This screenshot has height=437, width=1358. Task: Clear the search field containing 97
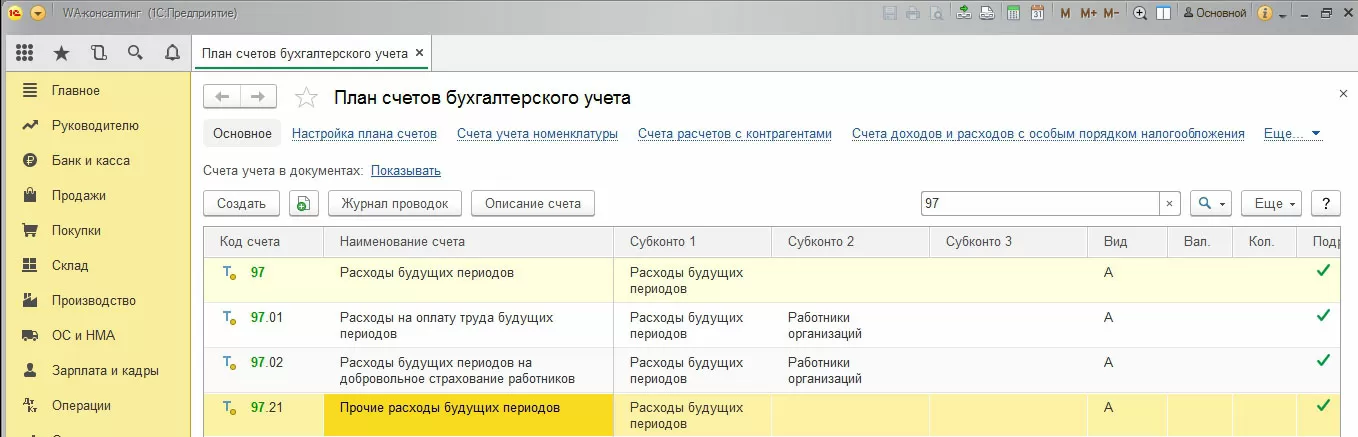1170,203
